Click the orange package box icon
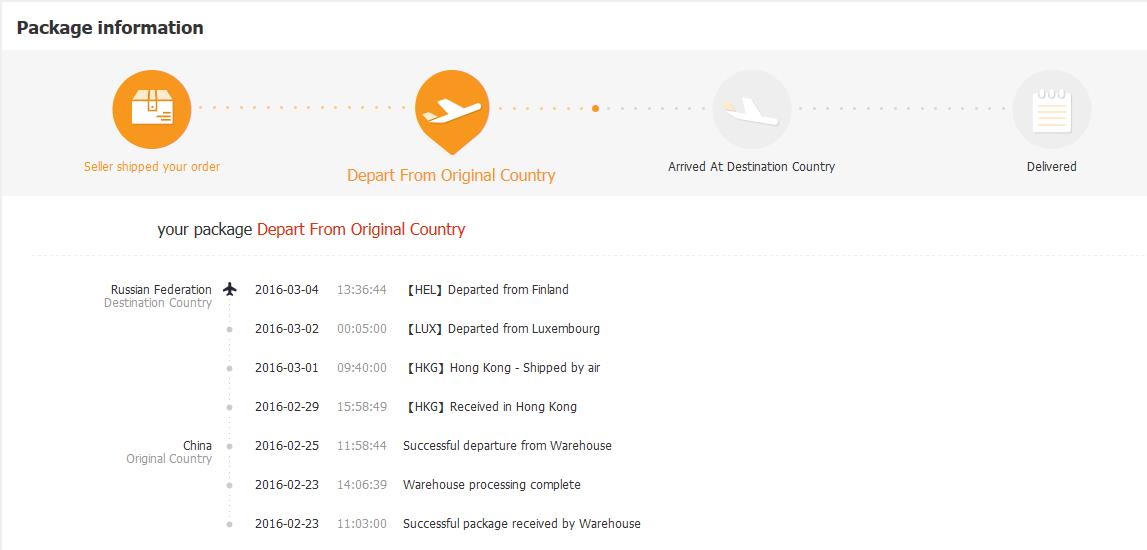Viewport: 1147px width, 550px height. [x=152, y=109]
